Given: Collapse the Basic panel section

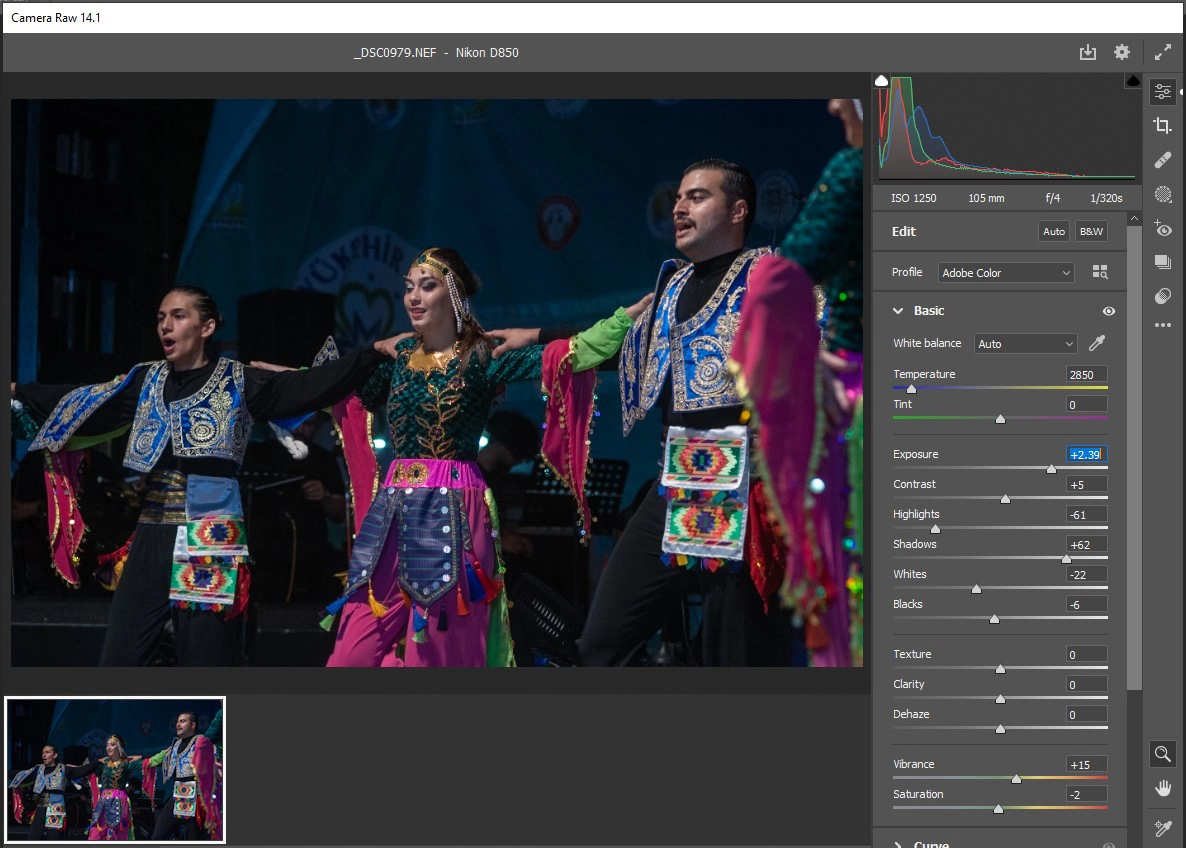Looking at the screenshot, I should coord(898,311).
